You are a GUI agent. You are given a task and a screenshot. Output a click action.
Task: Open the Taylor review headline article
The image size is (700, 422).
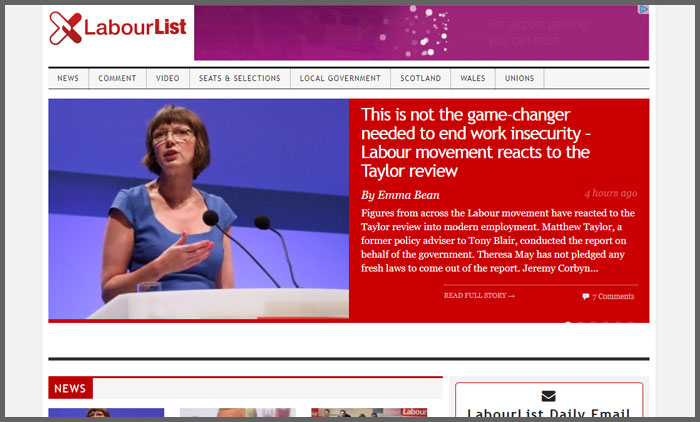pyautogui.click(x=476, y=143)
